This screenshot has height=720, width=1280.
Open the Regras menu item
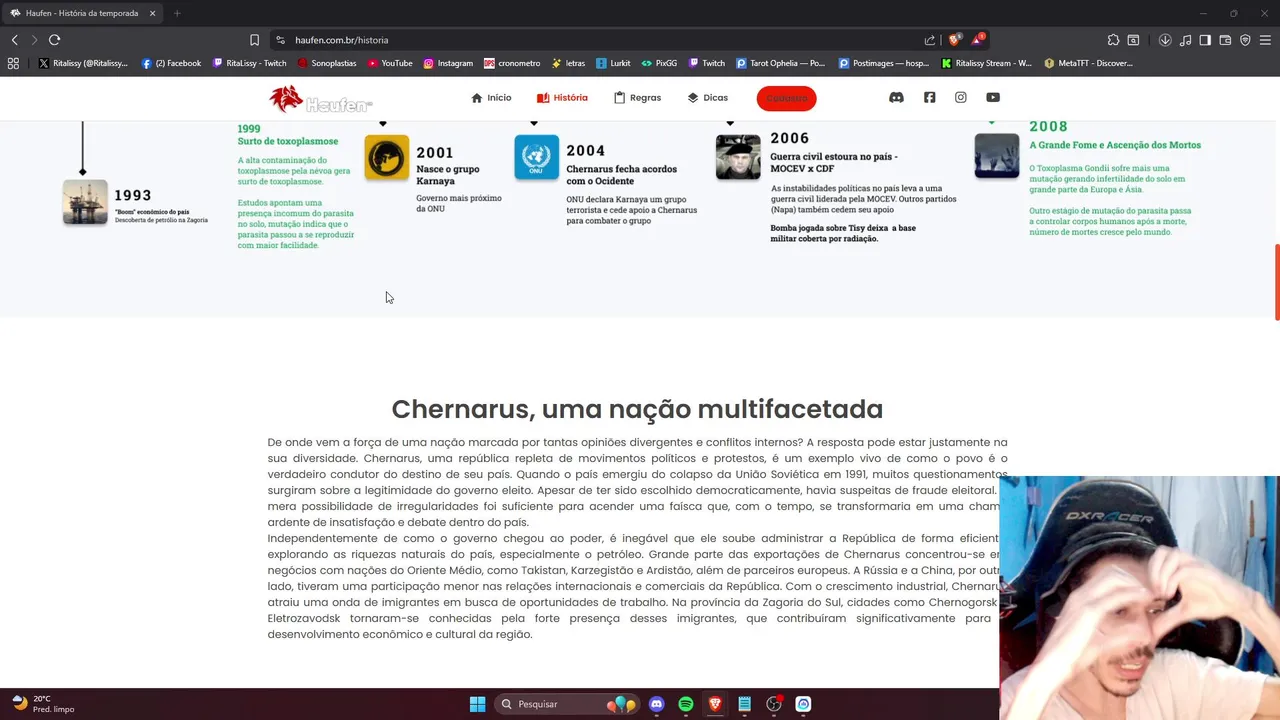coord(637,98)
